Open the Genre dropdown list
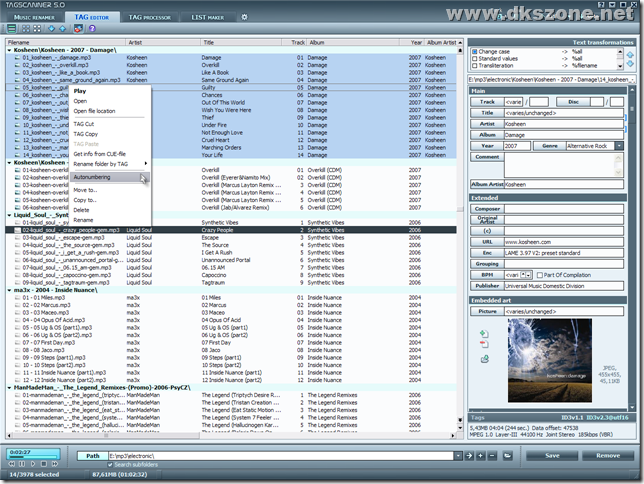This screenshot has width=644, height=484. click(619, 146)
